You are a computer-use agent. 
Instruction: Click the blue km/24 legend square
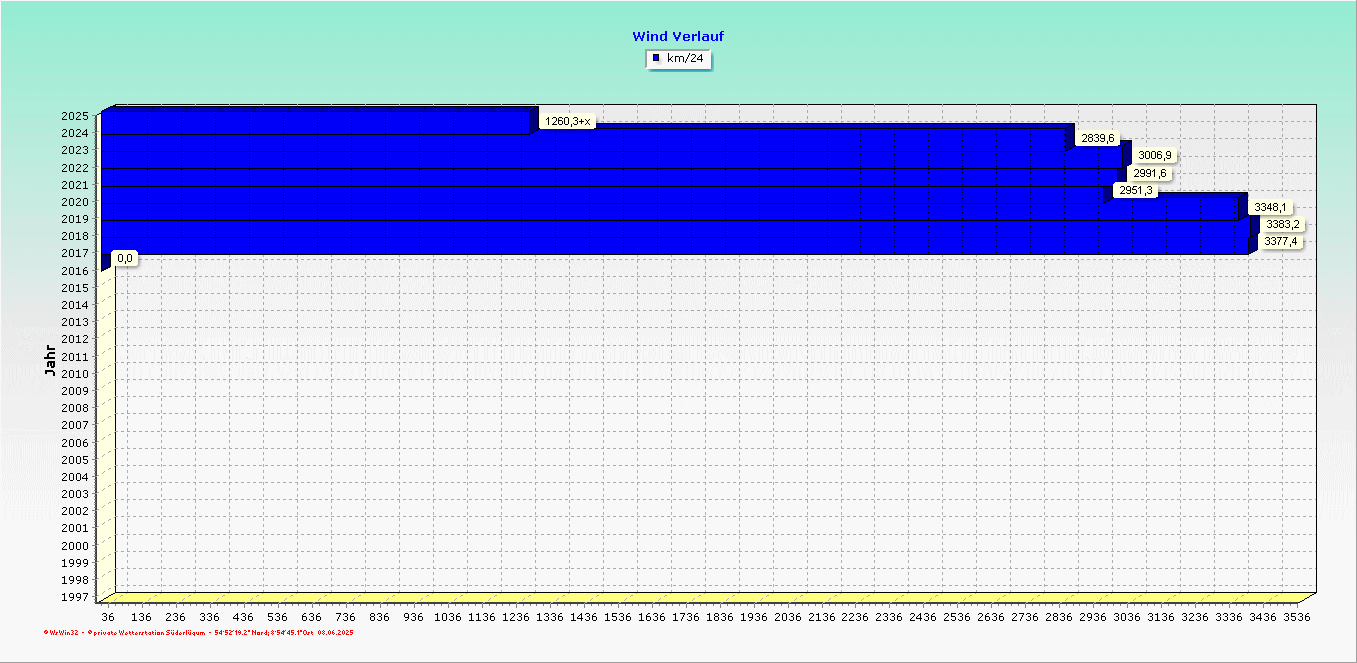click(x=656, y=59)
